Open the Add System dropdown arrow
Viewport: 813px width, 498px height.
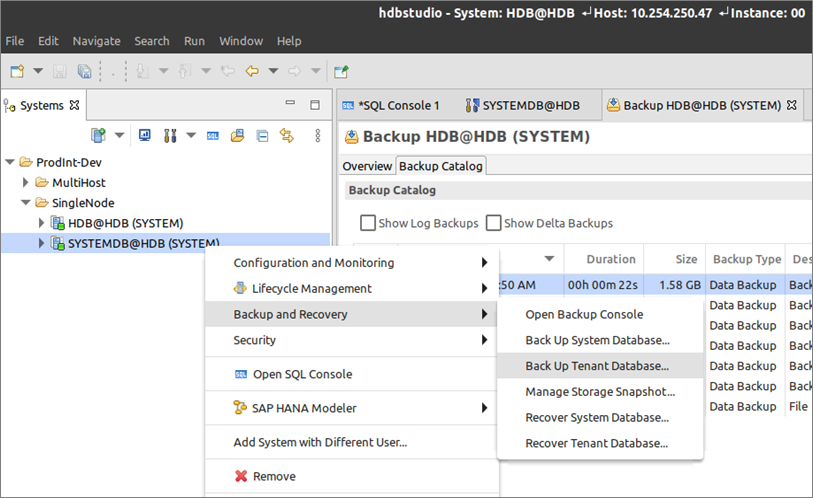point(119,135)
